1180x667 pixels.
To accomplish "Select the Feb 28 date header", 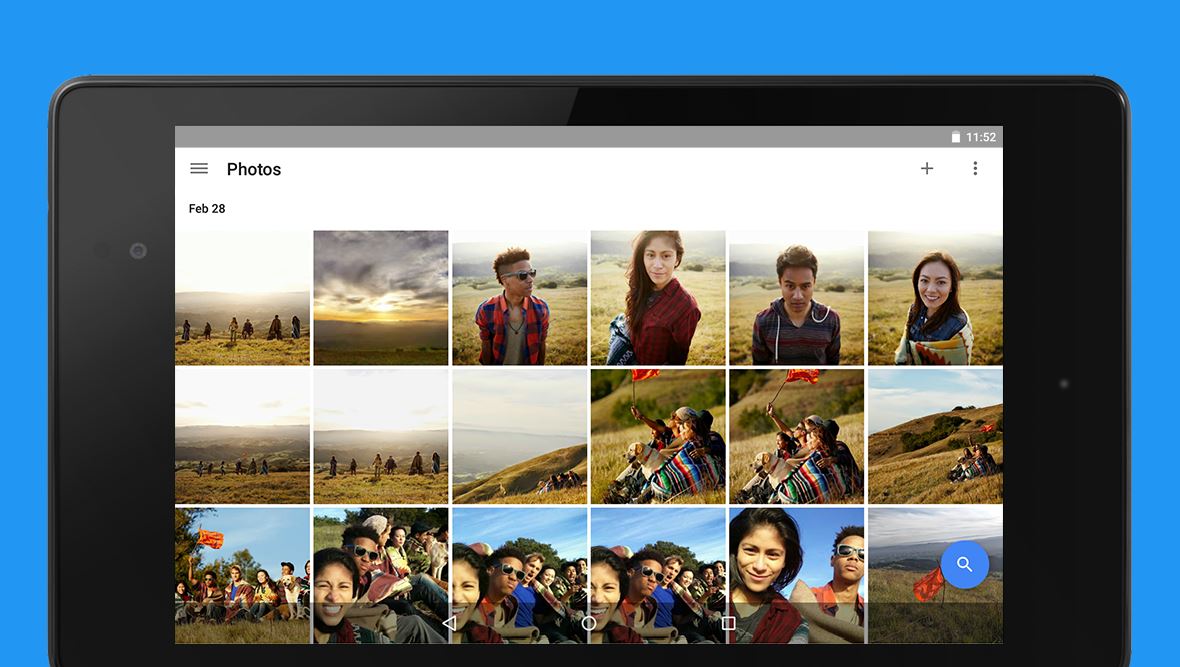I will point(207,209).
